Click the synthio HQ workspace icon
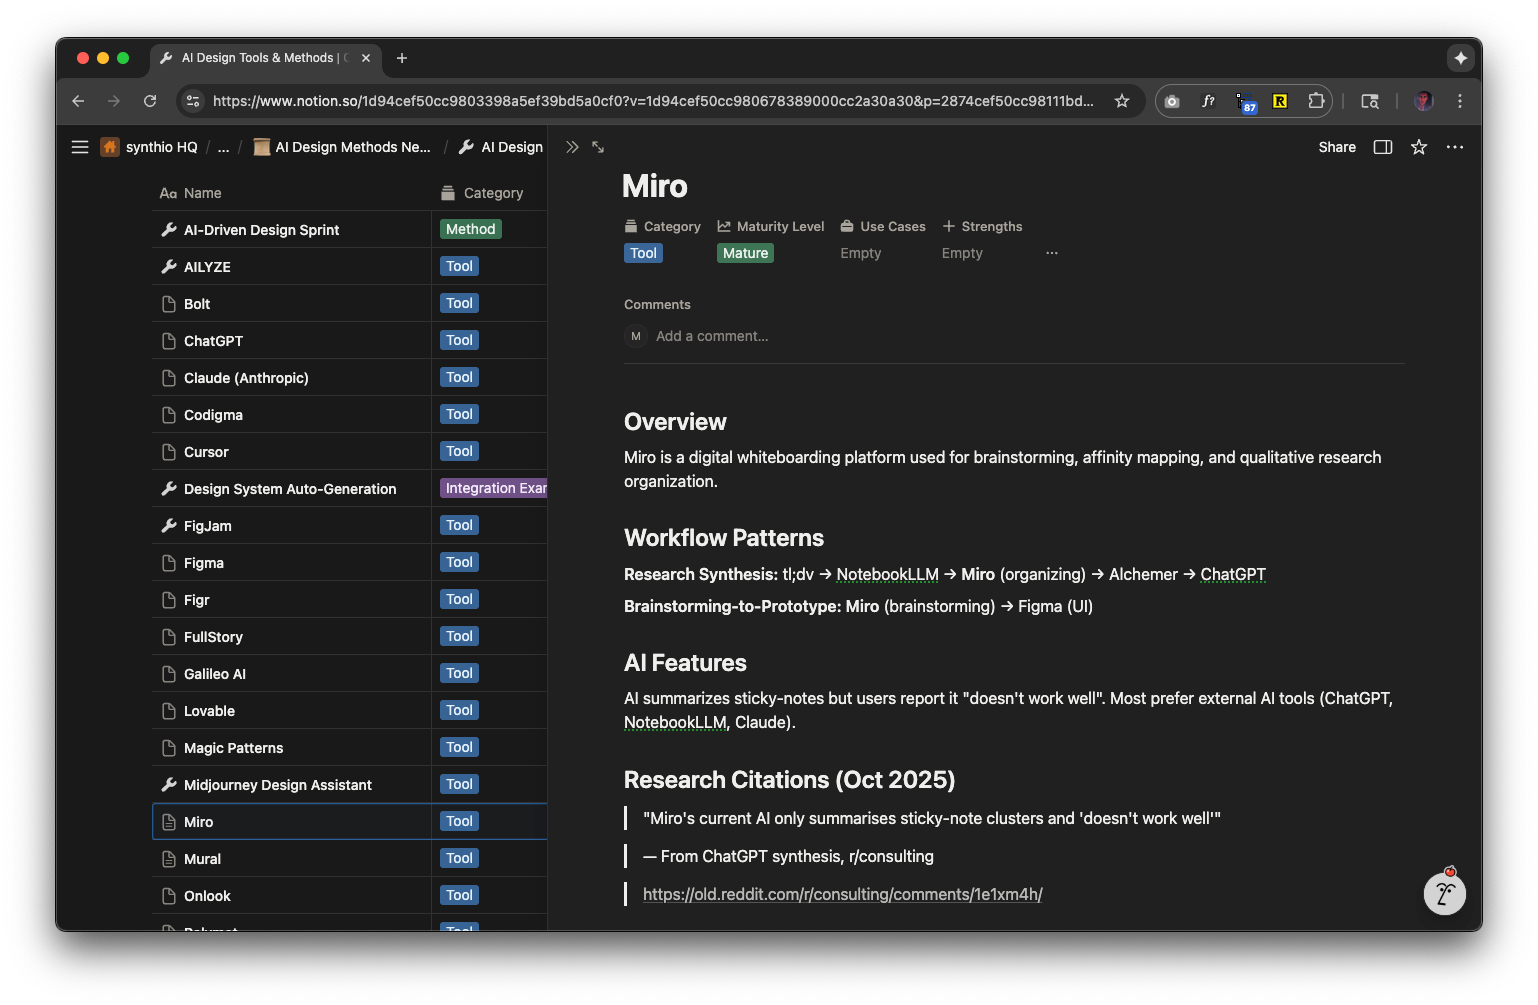 pyautogui.click(x=110, y=147)
